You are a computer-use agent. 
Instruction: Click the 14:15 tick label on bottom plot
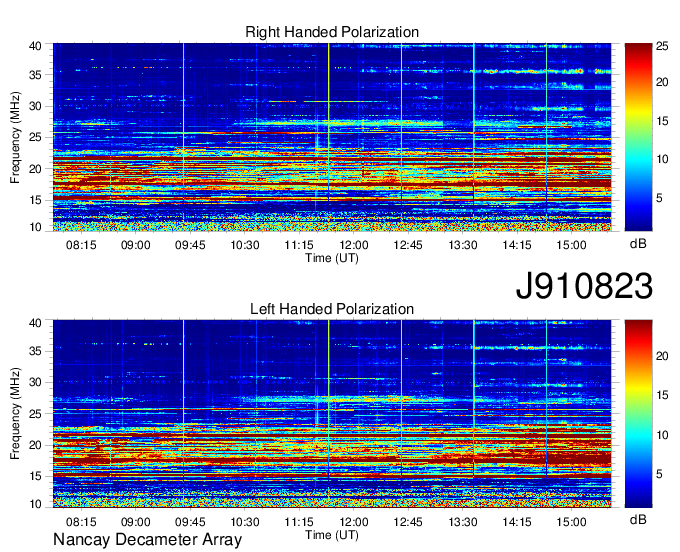pyautogui.click(x=517, y=522)
